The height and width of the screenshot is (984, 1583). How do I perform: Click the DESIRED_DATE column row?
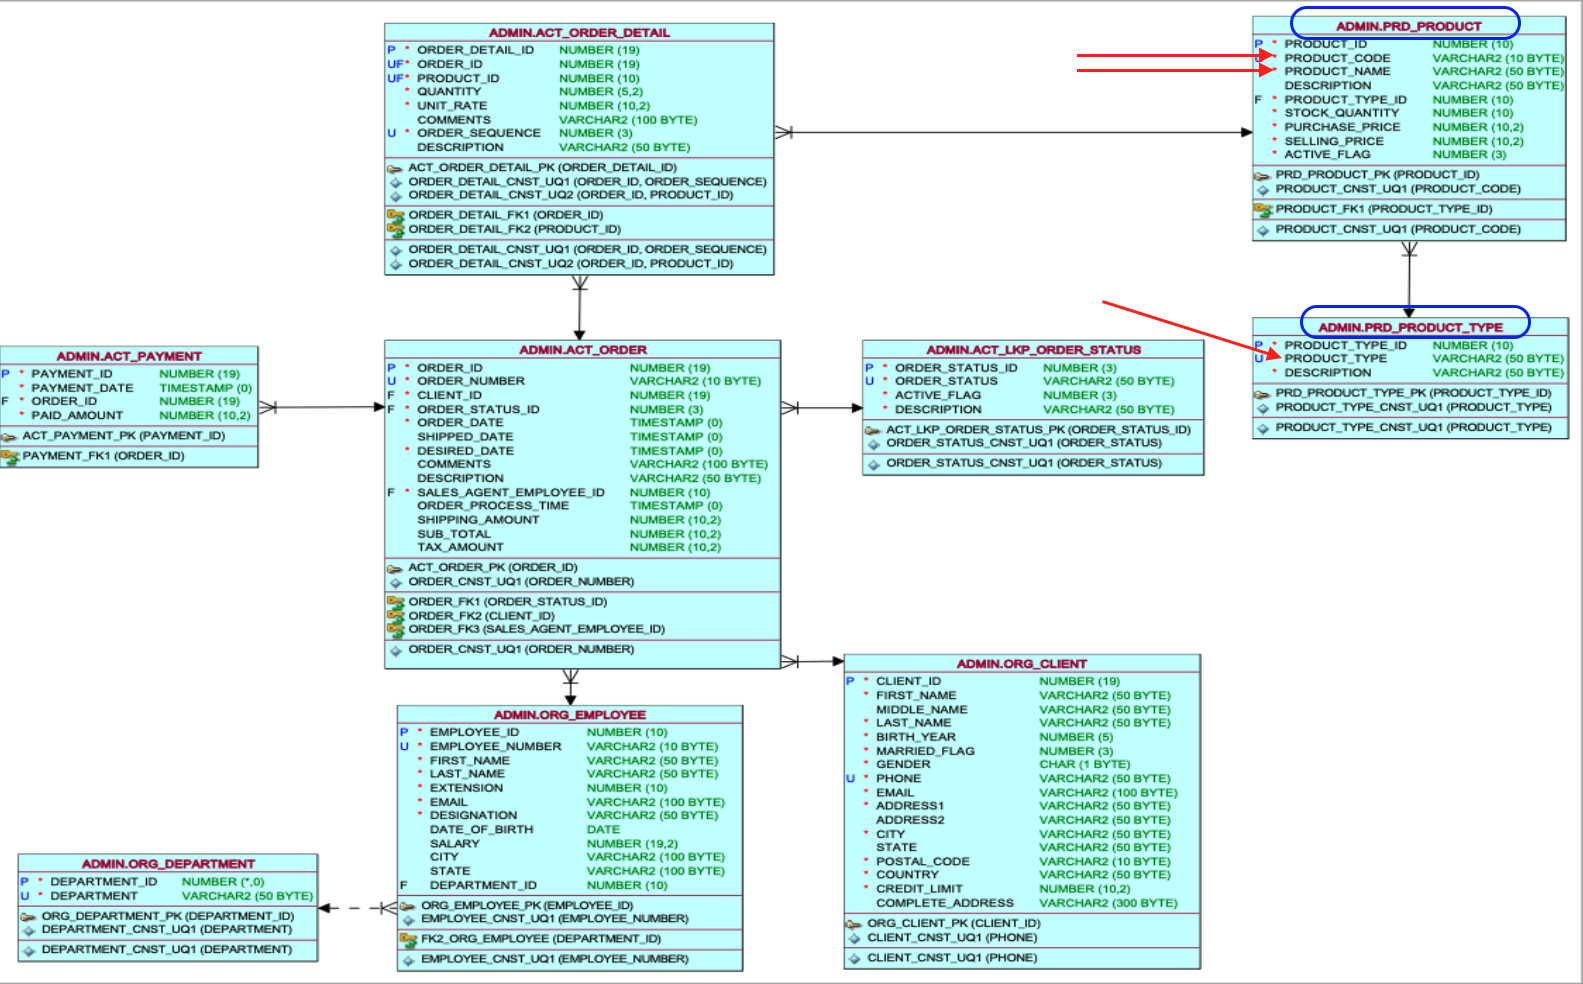[x=582, y=451]
